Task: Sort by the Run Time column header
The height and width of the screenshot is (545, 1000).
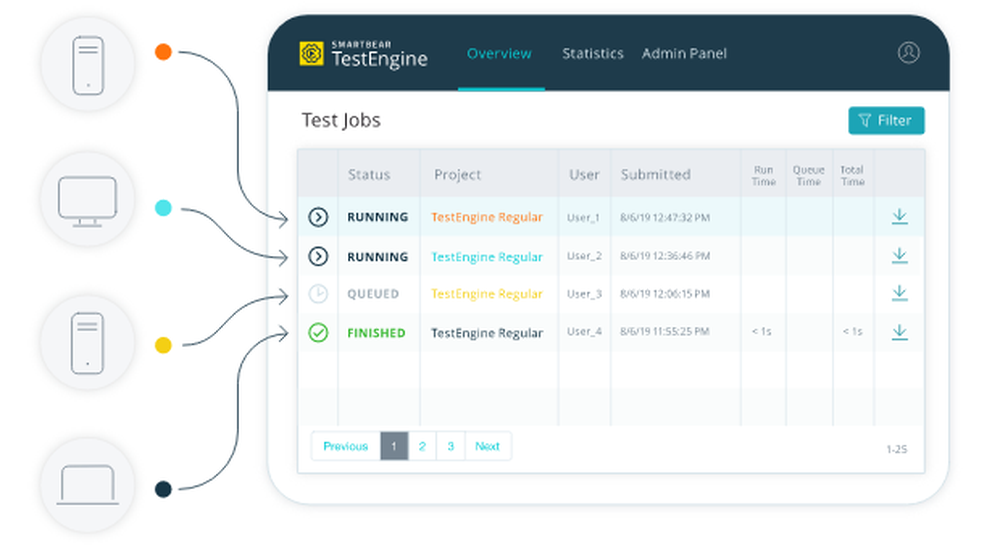Action: tap(763, 175)
